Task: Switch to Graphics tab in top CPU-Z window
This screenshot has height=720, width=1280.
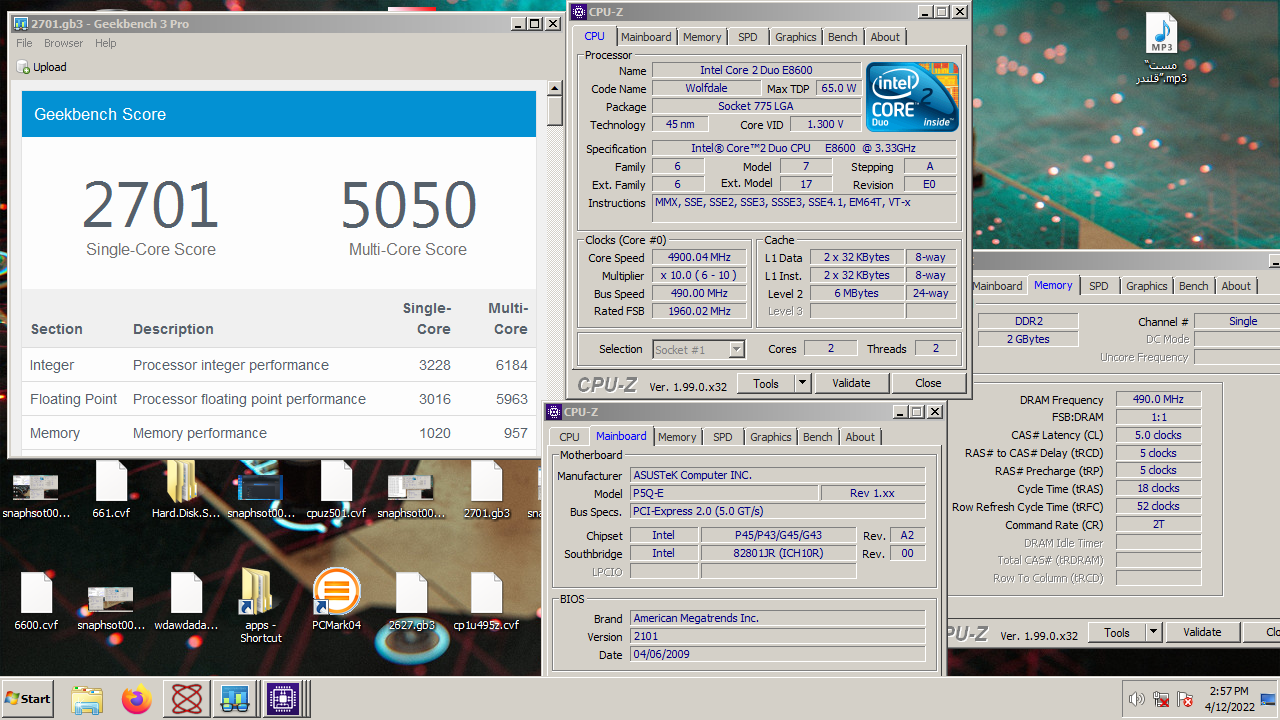Action: point(796,37)
